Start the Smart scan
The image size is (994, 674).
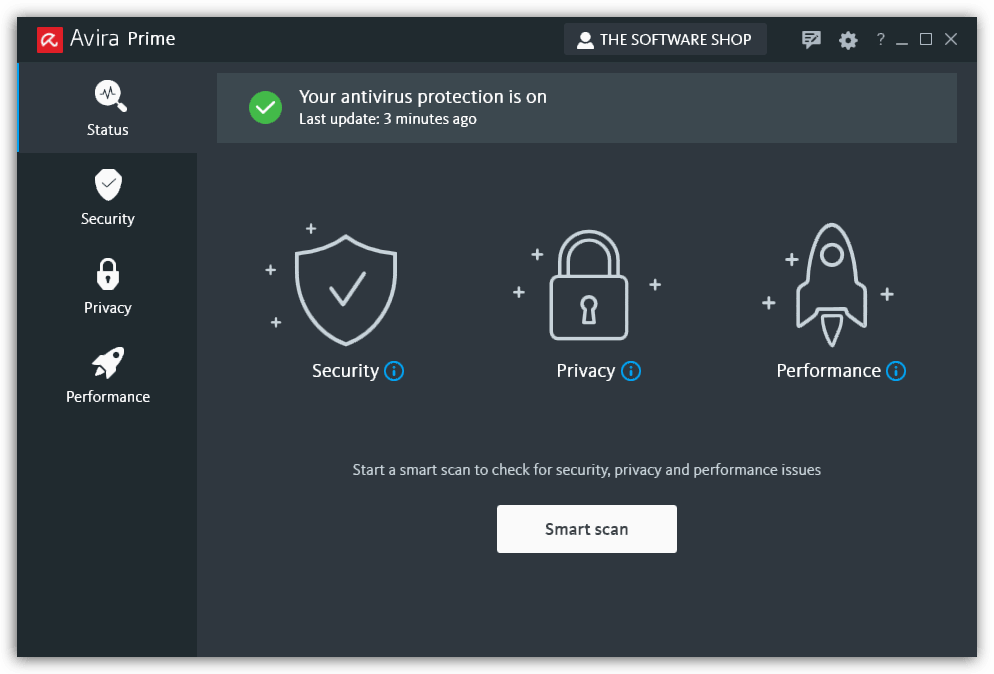[586, 529]
